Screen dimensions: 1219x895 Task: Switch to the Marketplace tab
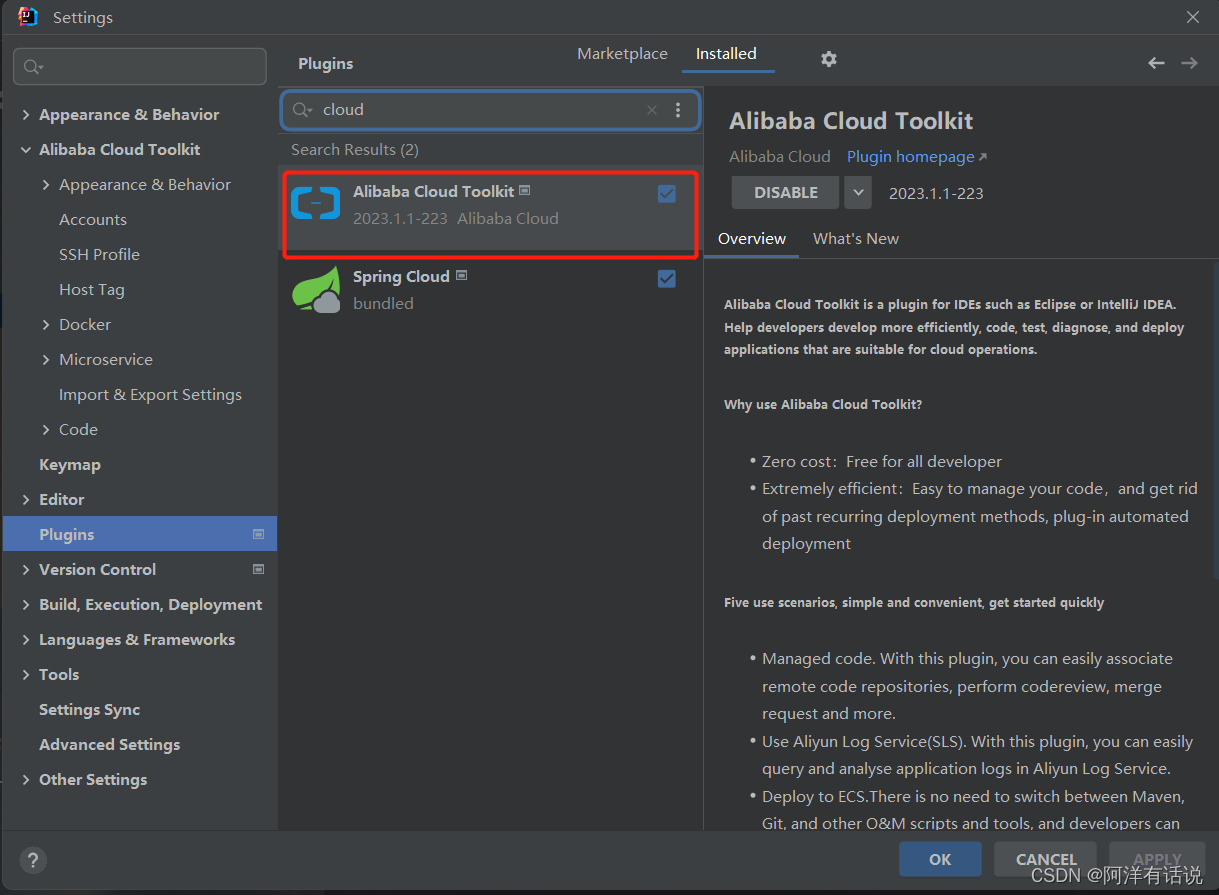point(622,53)
